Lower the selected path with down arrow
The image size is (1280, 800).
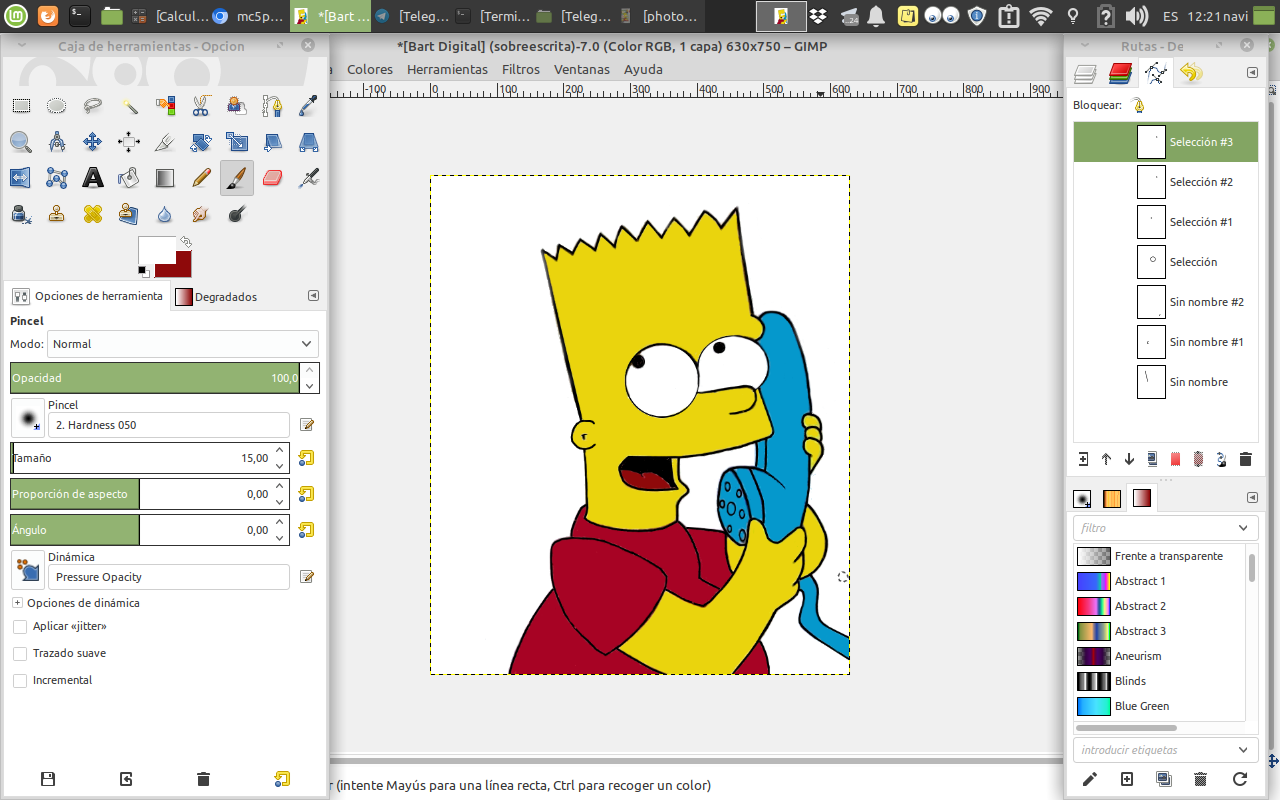(1129, 459)
